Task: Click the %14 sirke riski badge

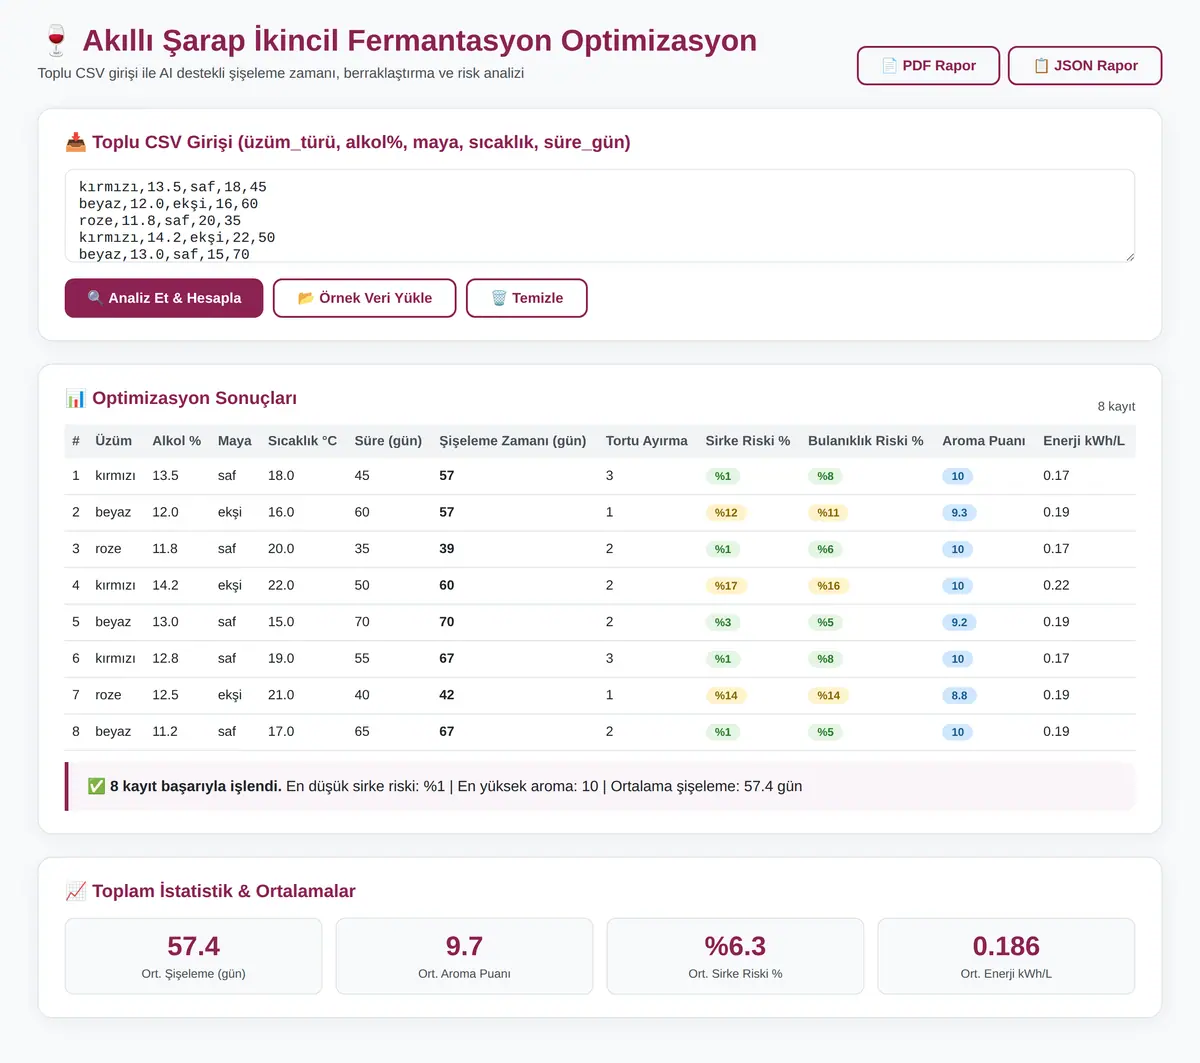Action: (x=726, y=696)
